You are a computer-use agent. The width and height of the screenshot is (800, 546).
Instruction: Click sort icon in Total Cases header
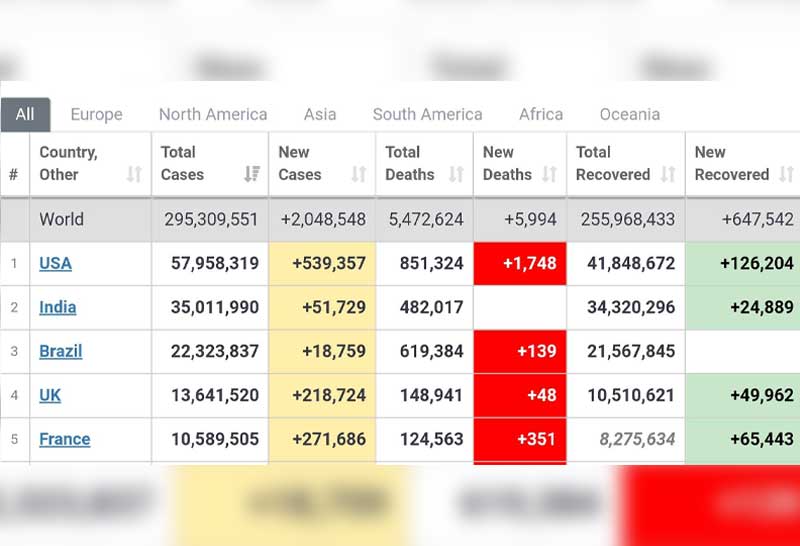252,174
